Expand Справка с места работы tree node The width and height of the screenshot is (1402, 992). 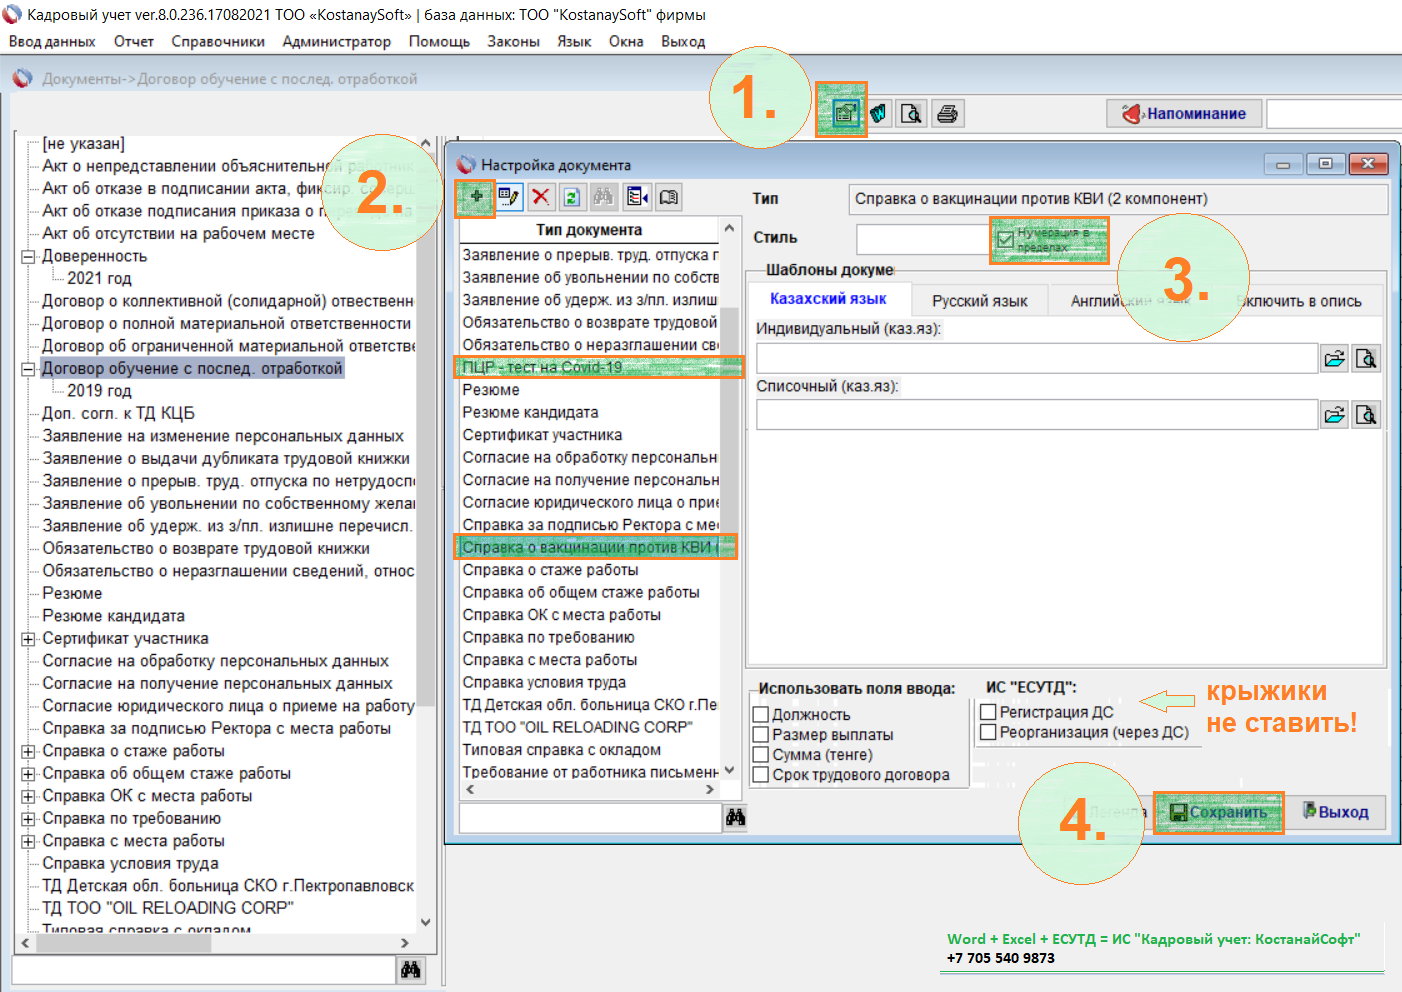pyautogui.click(x=29, y=841)
